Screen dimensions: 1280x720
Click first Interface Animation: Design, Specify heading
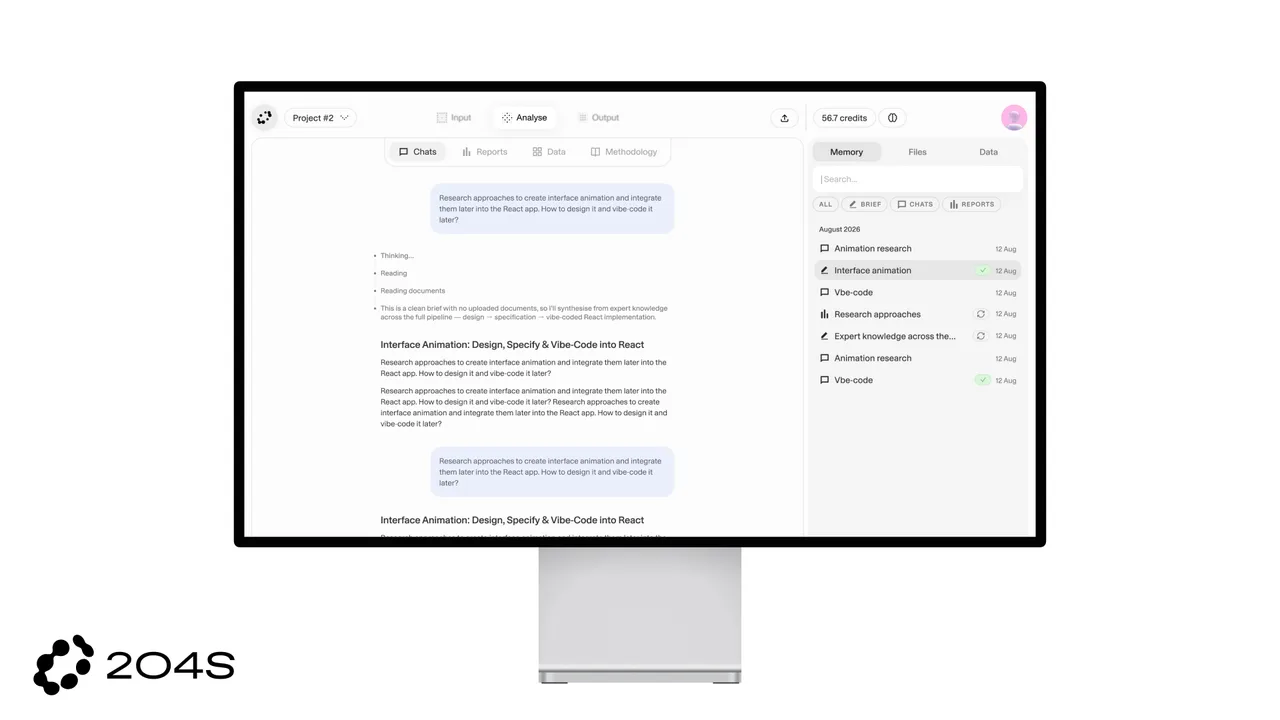point(512,345)
